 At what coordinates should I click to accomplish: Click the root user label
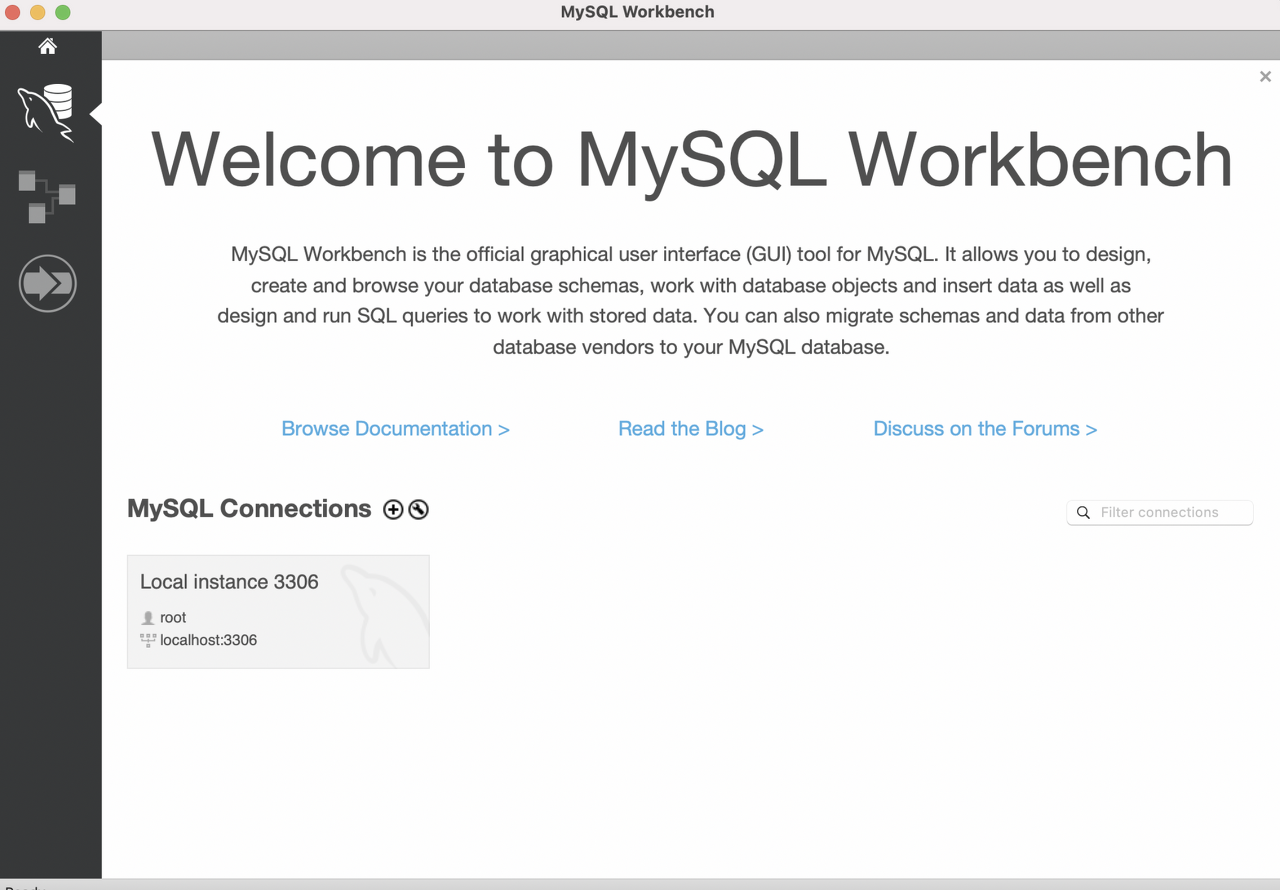click(173, 617)
